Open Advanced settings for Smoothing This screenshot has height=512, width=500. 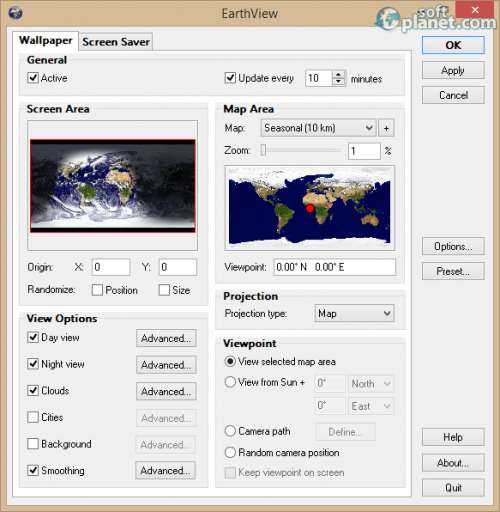(165, 471)
